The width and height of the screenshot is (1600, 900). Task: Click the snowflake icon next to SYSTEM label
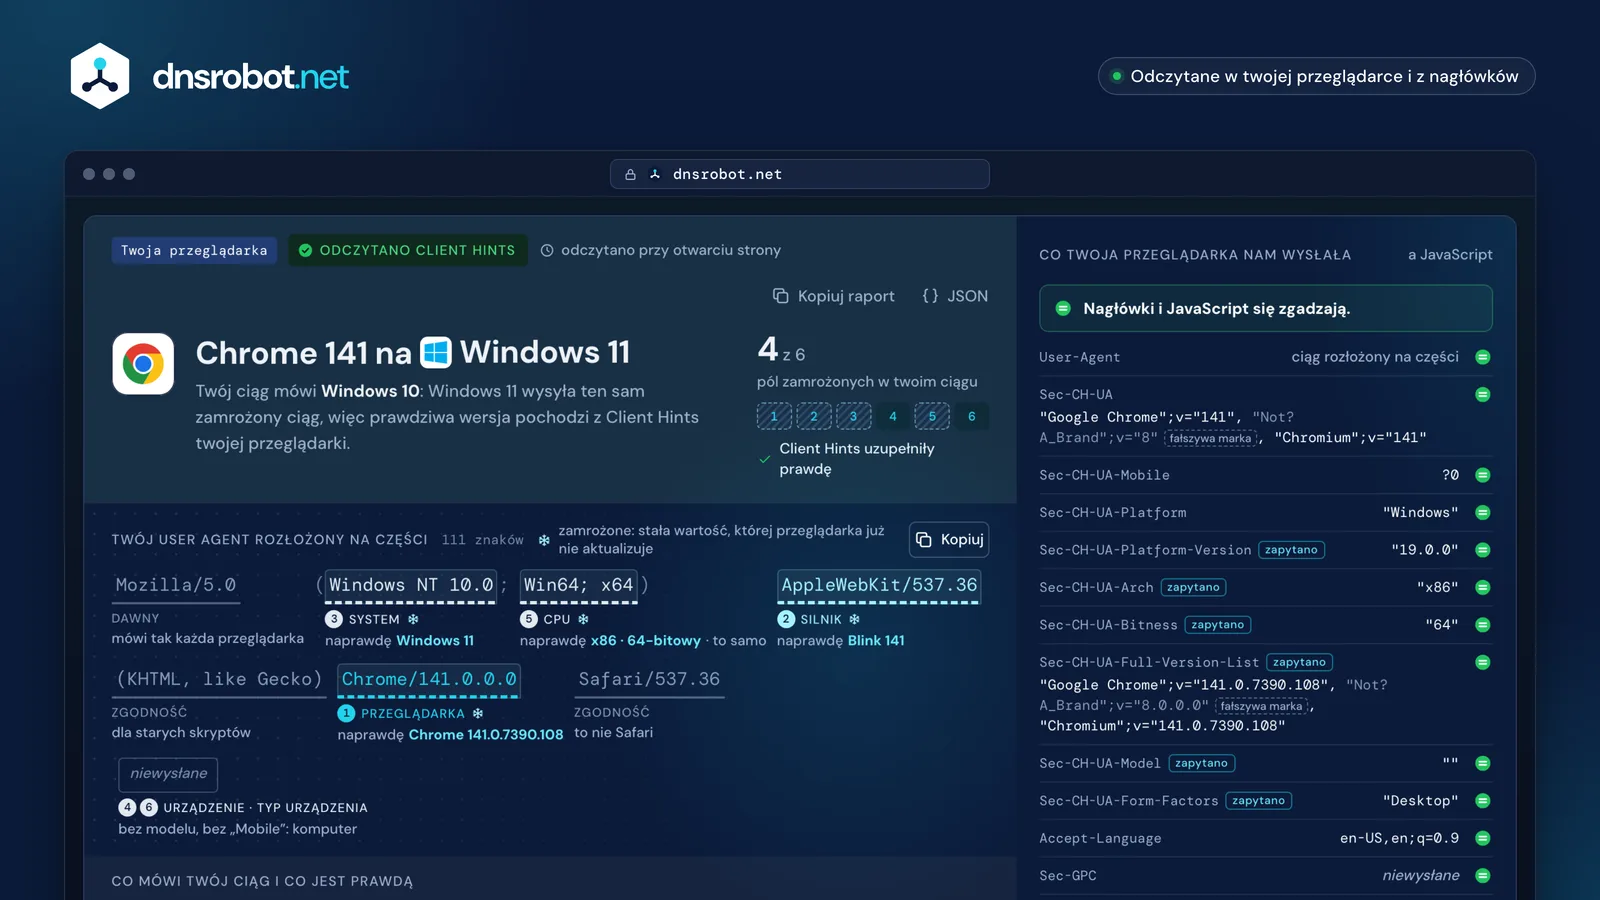(413, 620)
